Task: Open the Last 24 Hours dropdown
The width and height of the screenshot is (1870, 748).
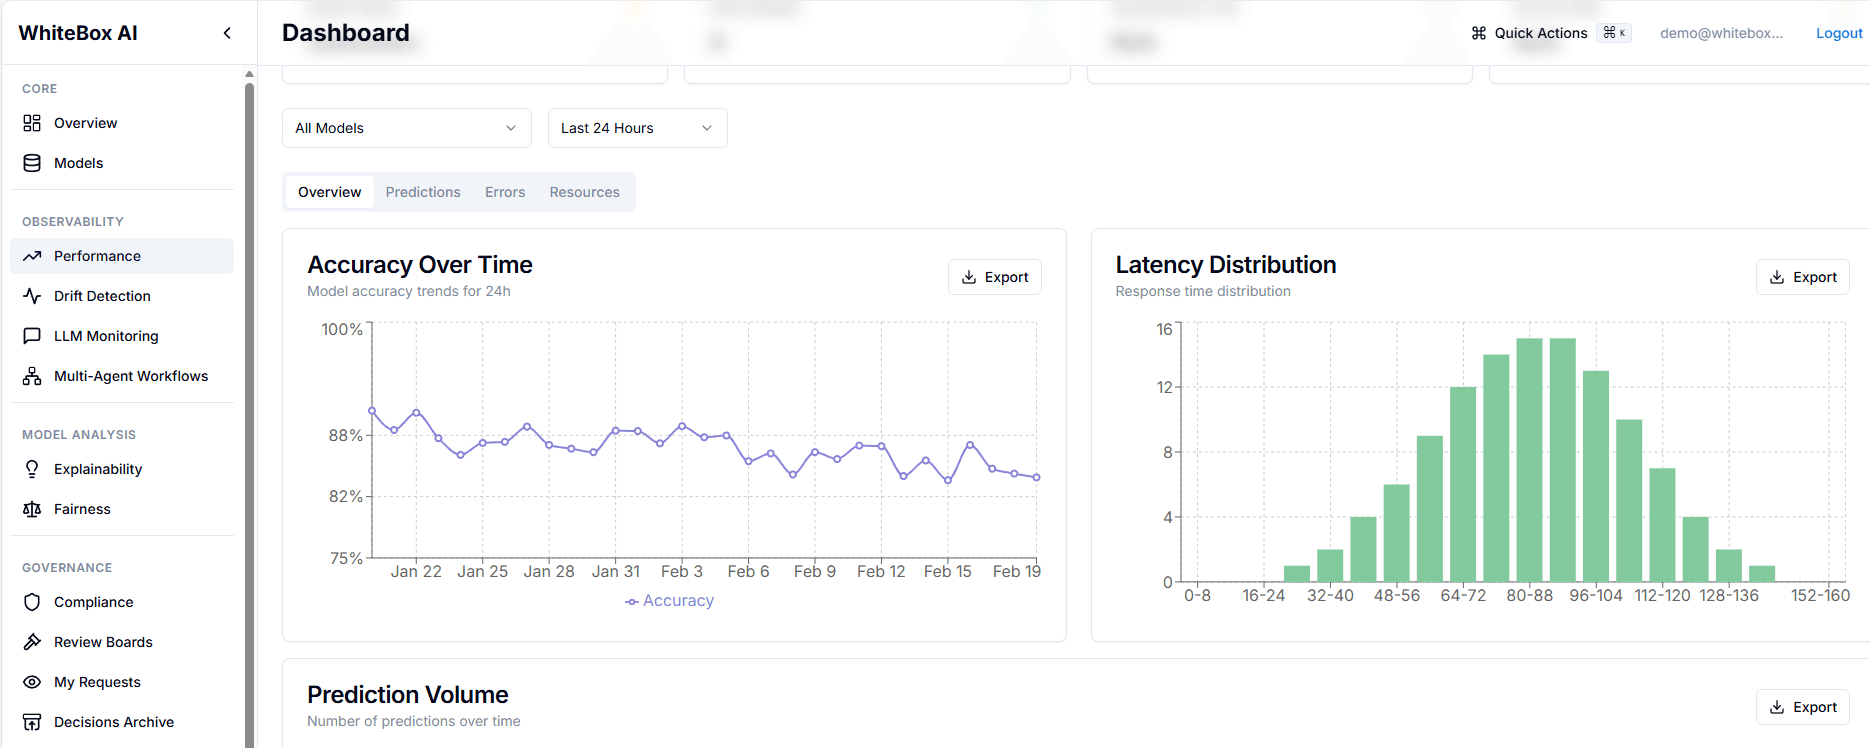Action: click(x=638, y=128)
